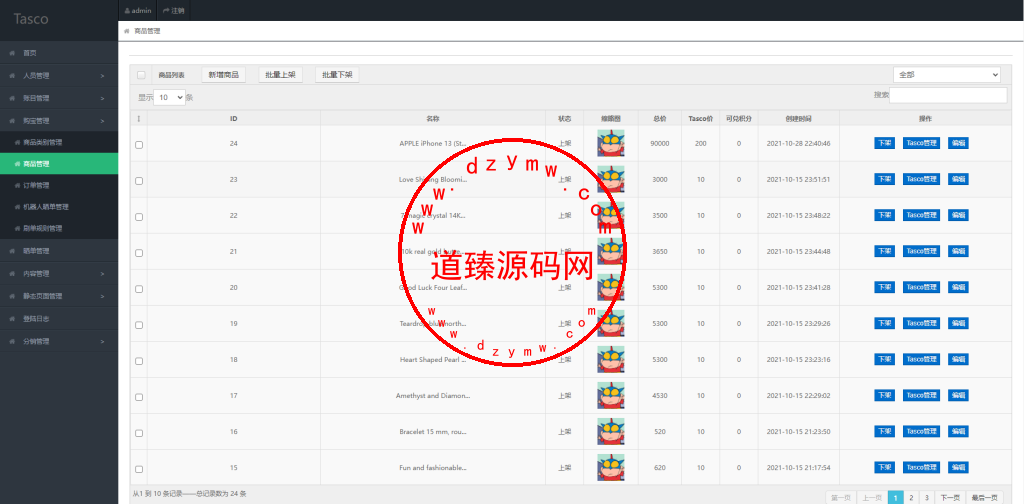Click product name Bracelet 15 mm, rou...
The image size is (1024, 504).
pos(433,432)
